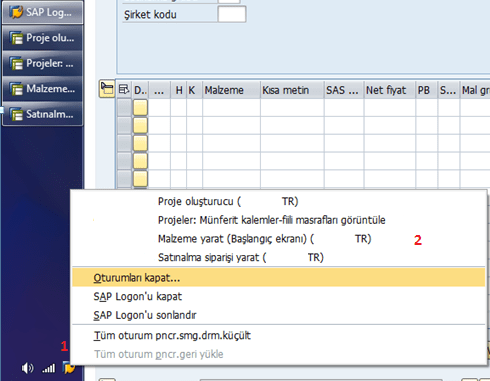The image size is (490, 381).
Task: Choose Oturumları kapat... menu item
Action: (x=278, y=278)
